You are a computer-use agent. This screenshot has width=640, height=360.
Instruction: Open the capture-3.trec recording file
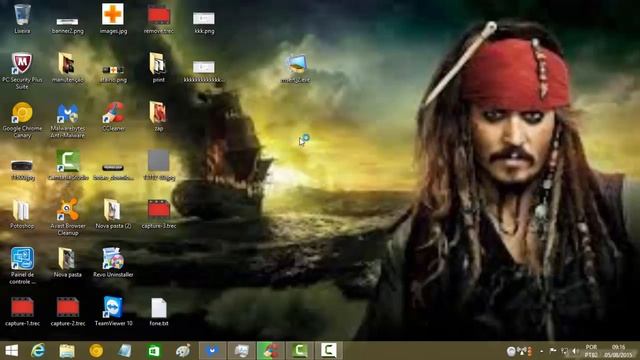pos(159,214)
